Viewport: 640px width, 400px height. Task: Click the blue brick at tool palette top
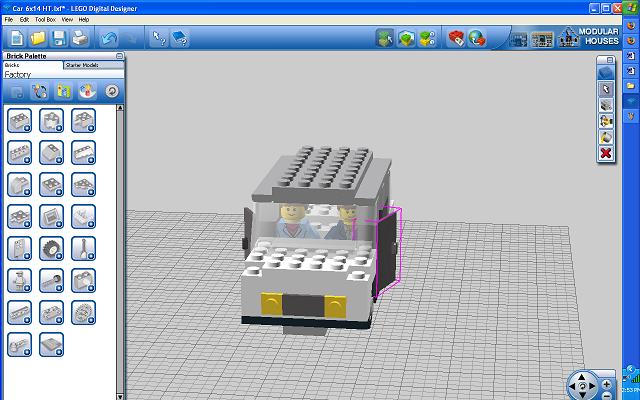[x=606, y=73]
